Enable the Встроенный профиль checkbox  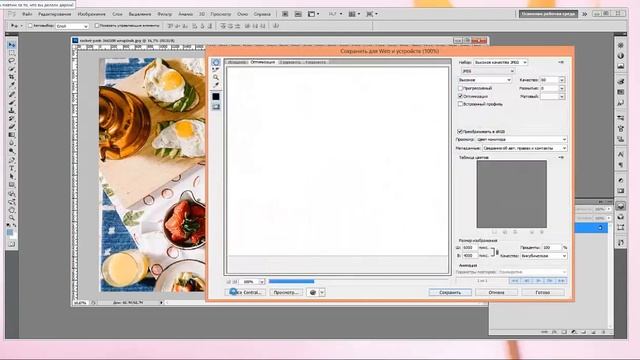click(x=460, y=104)
